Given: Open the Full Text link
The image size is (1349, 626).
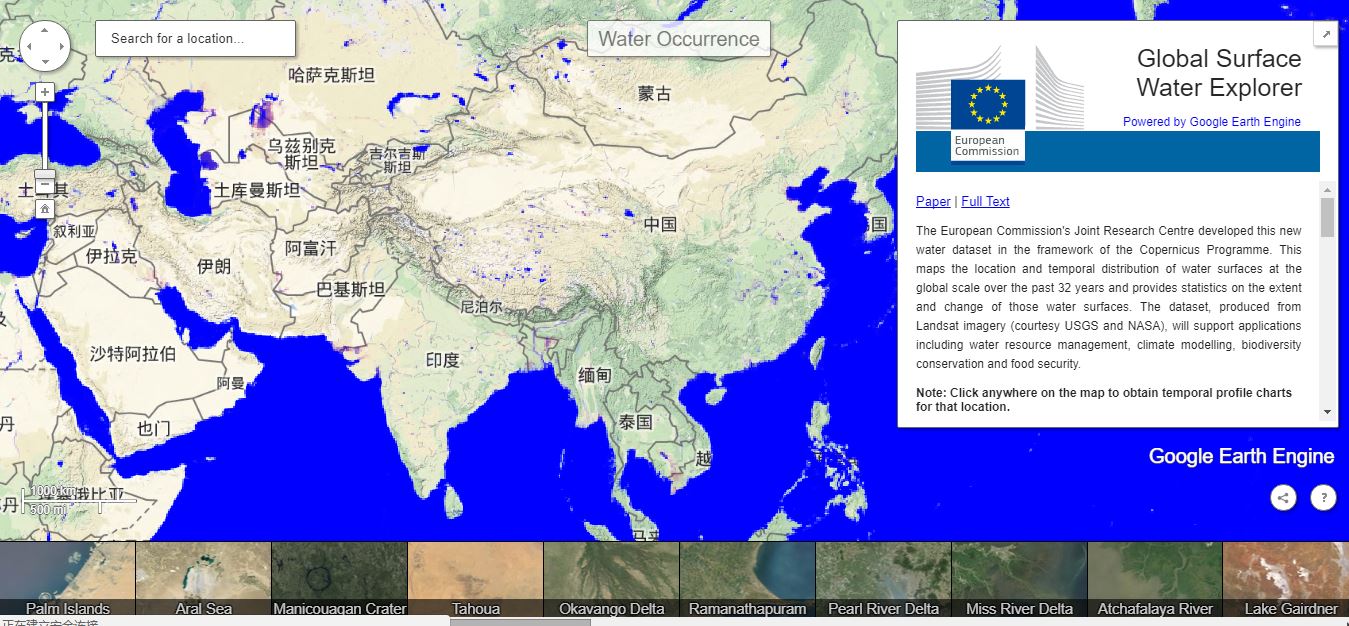Looking at the screenshot, I should coord(985,201).
